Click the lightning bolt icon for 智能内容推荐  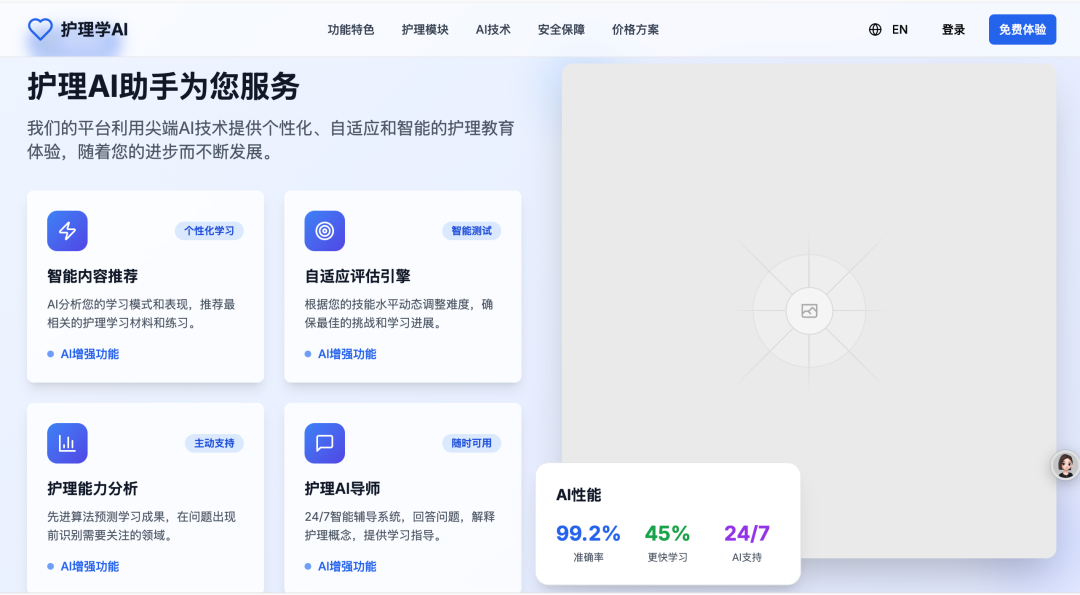67,231
